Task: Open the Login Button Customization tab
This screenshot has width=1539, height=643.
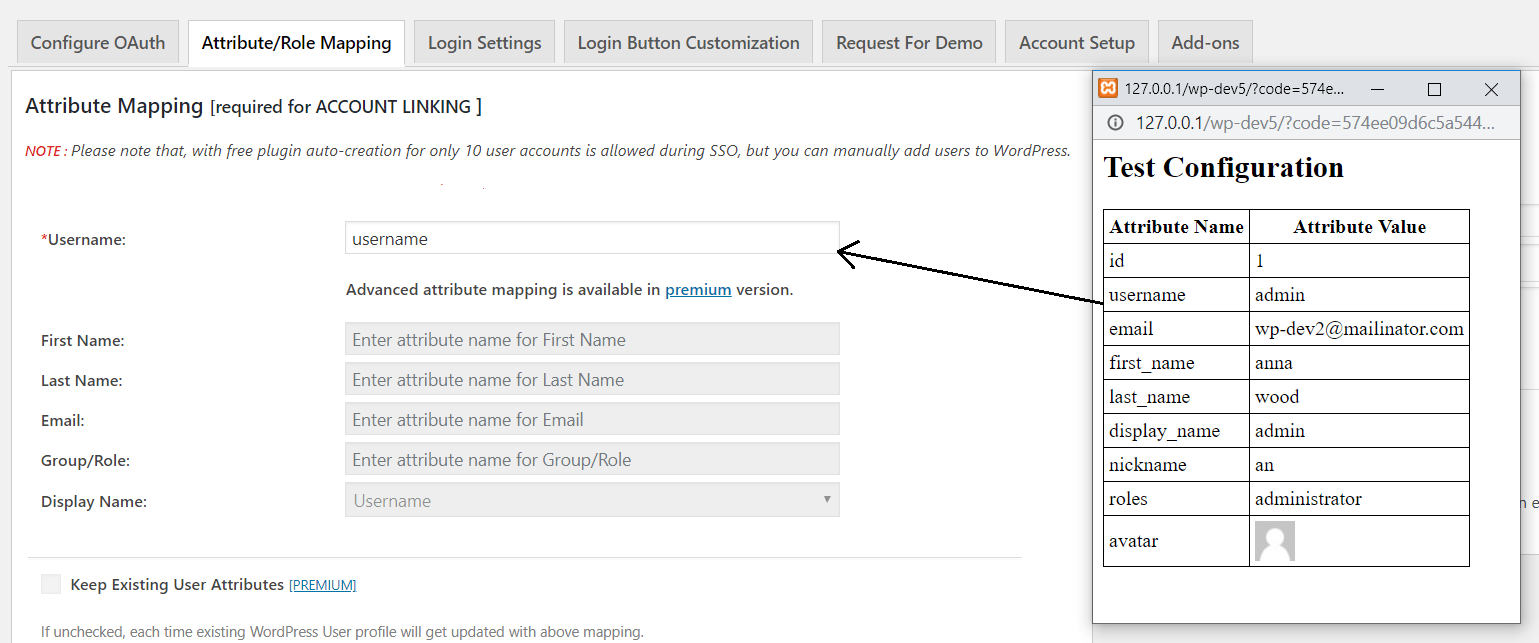Action: click(x=688, y=43)
